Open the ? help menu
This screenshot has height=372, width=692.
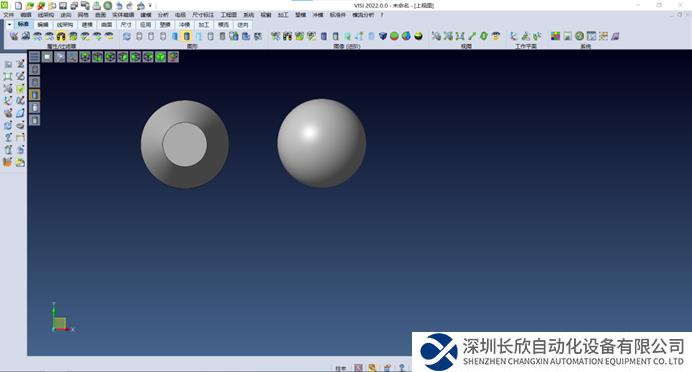pyautogui.click(x=382, y=15)
